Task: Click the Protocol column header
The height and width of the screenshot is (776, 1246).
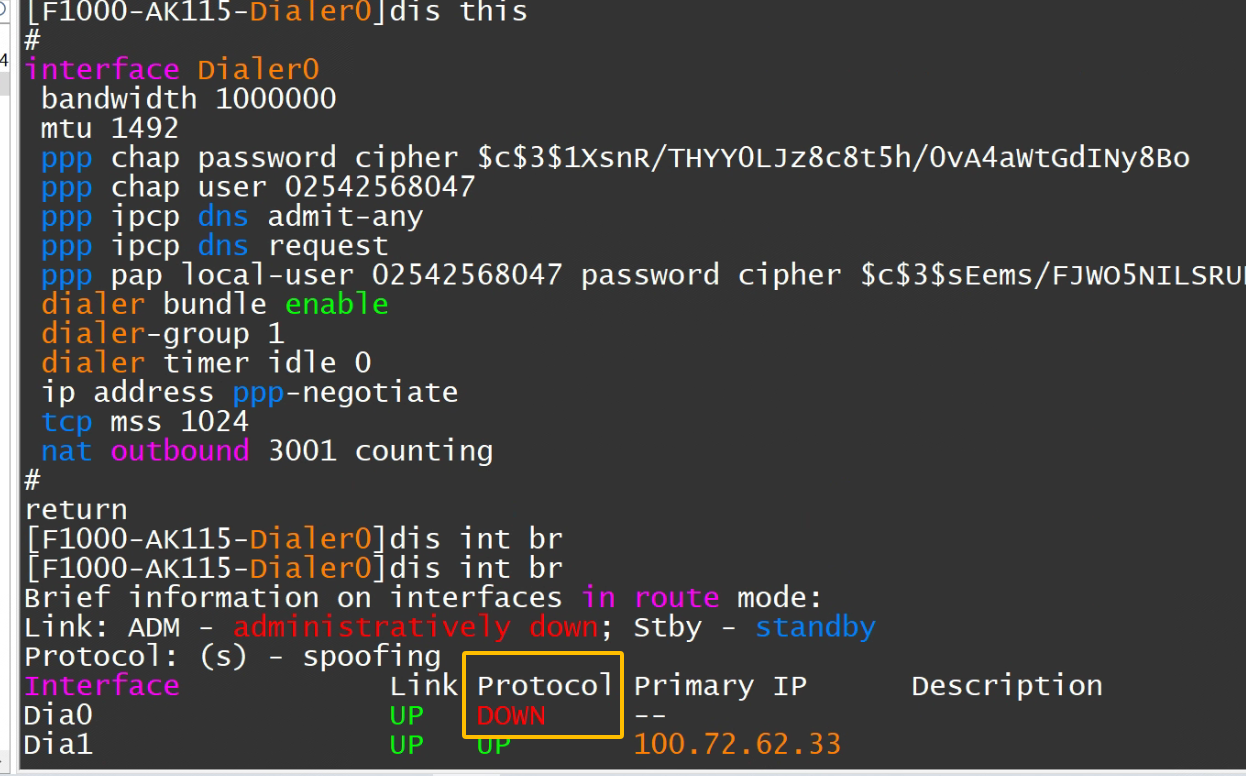Action: tap(545, 686)
